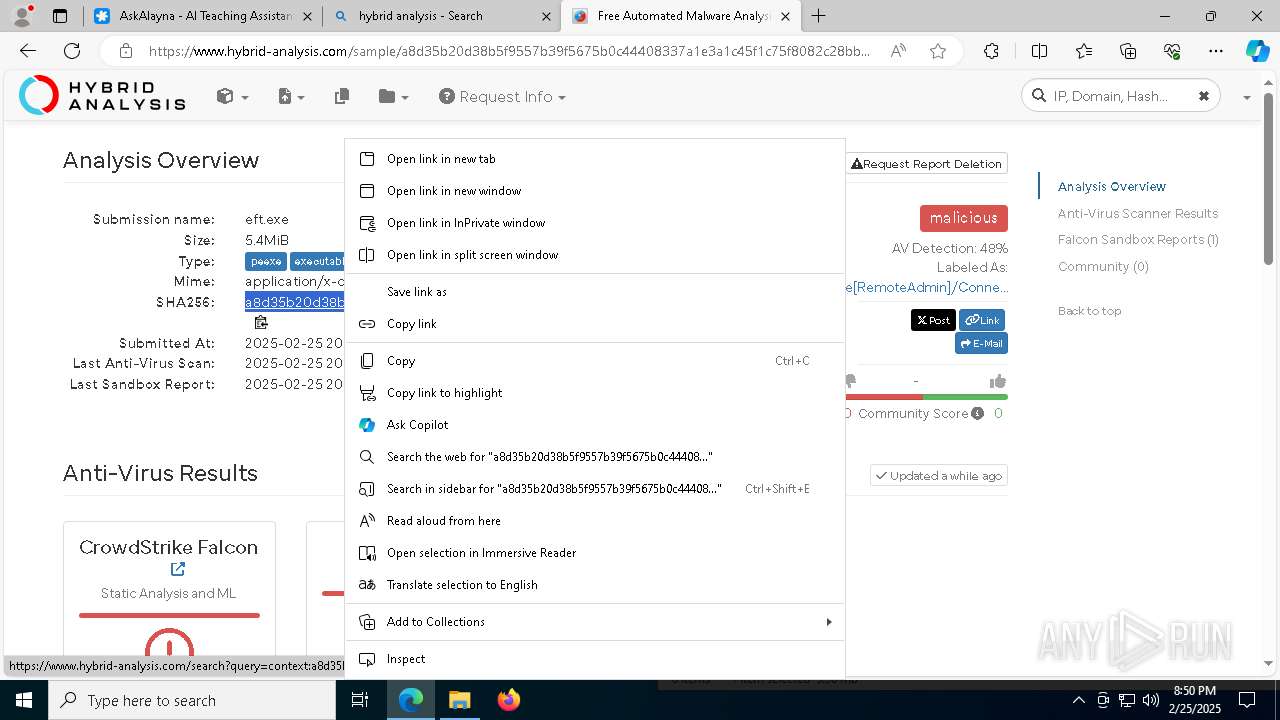
Task: Open selection in Immersive Reader
Action: tap(595, 553)
